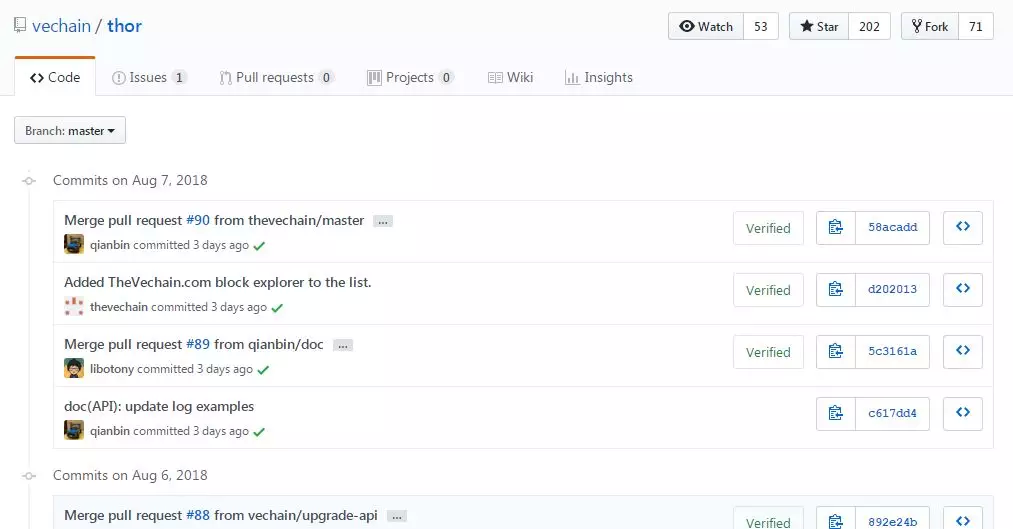View the 53 watchers count
The height and width of the screenshot is (529, 1013).
[761, 26]
